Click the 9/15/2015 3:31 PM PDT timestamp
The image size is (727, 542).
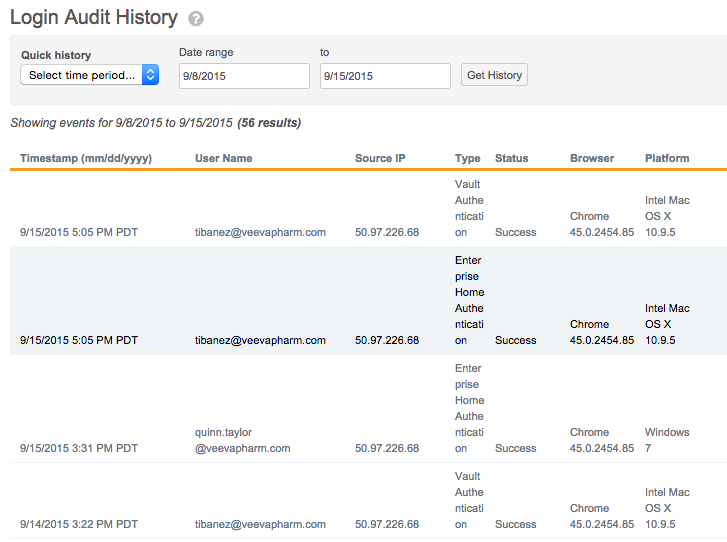click(x=79, y=448)
